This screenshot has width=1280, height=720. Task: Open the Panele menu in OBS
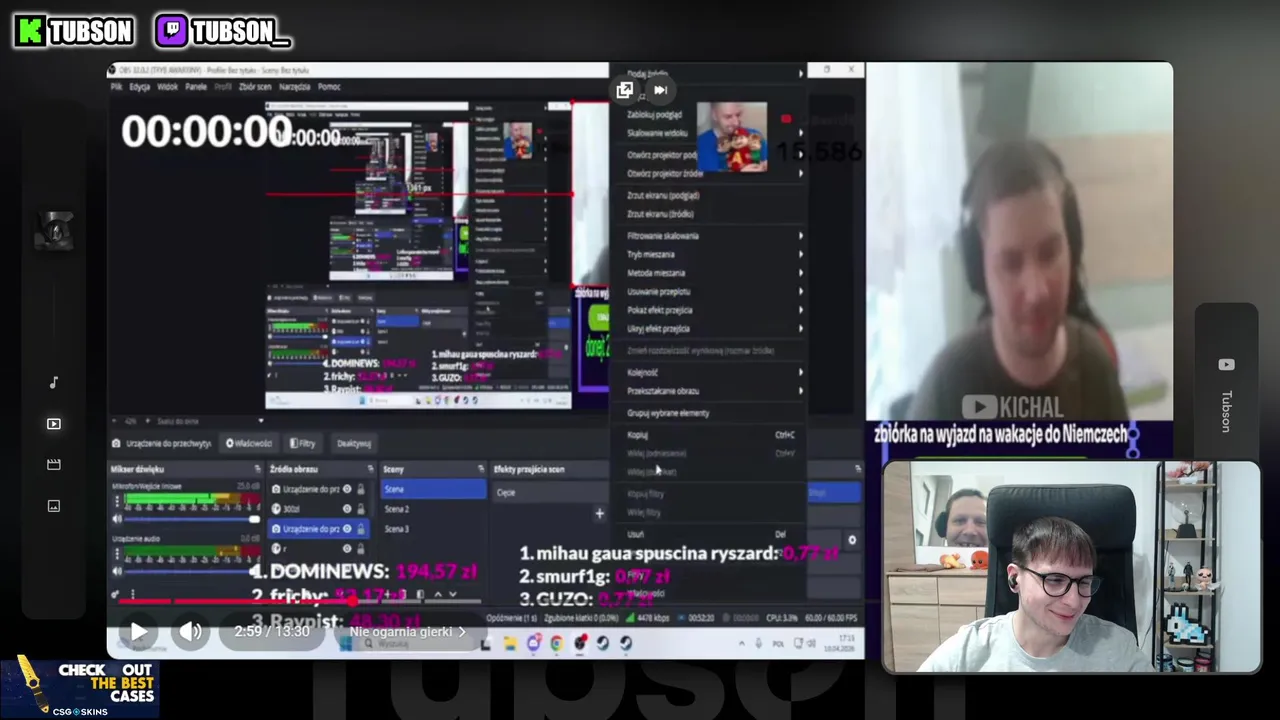pyautogui.click(x=196, y=87)
